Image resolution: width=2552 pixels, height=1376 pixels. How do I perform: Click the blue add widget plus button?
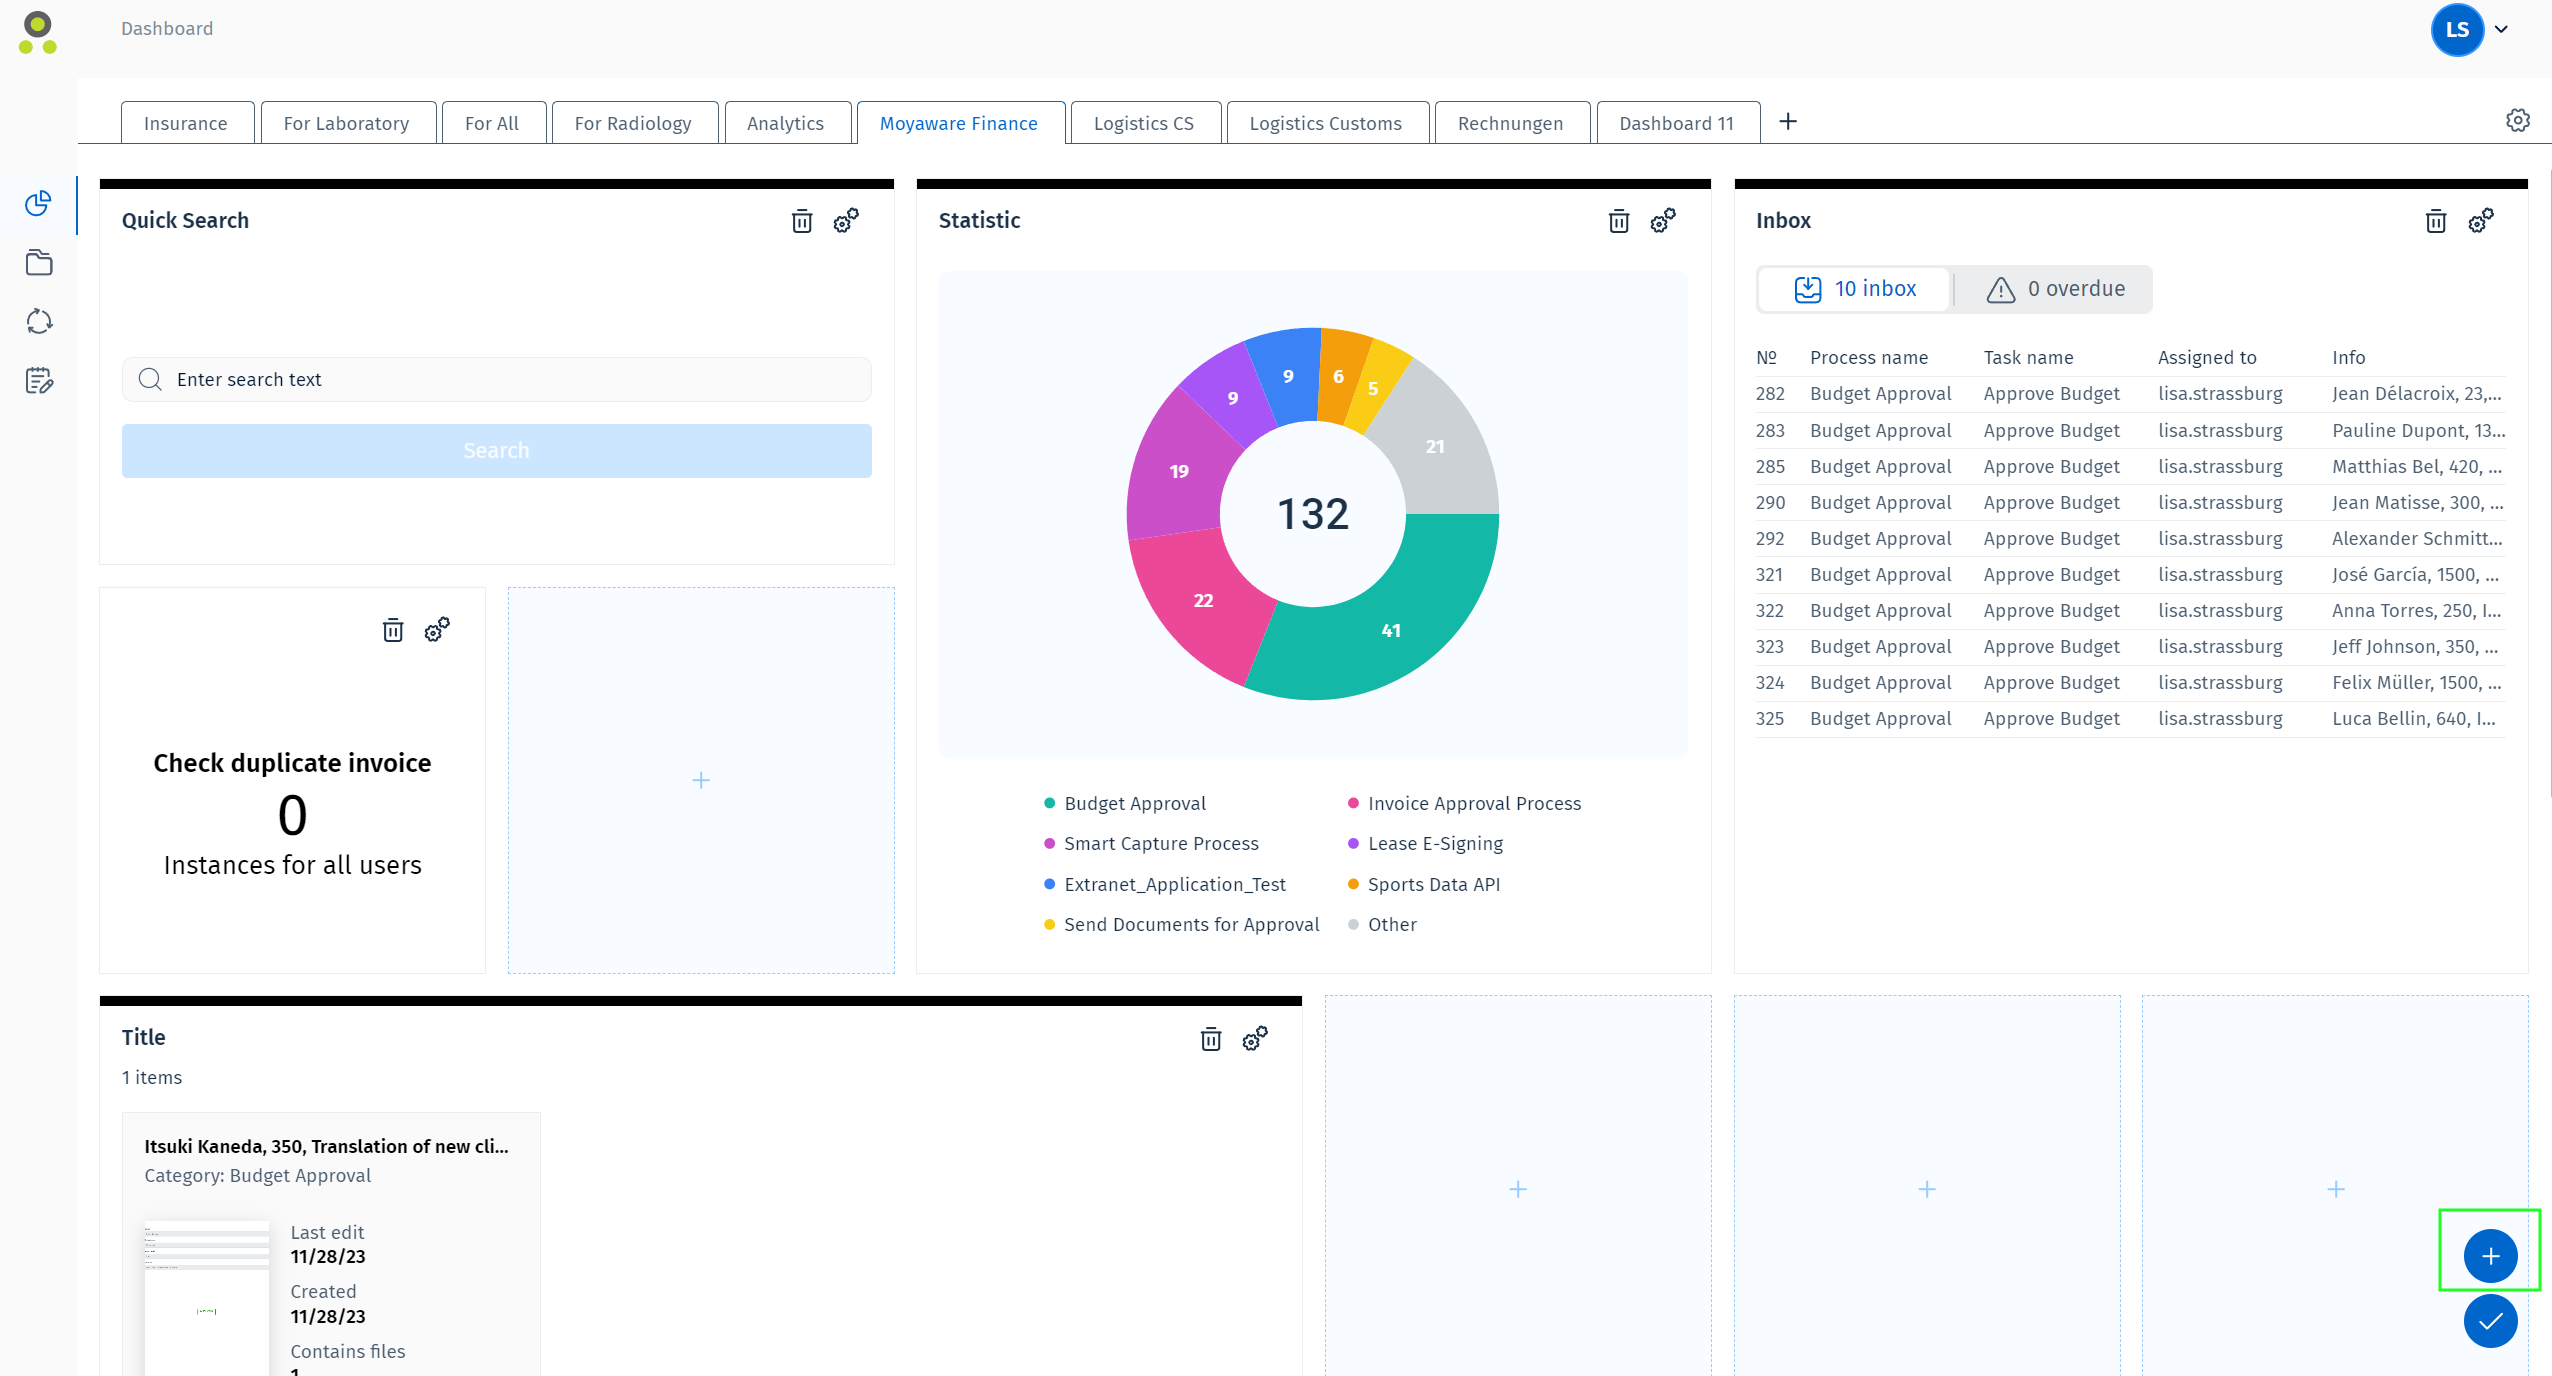pyautogui.click(x=2490, y=1256)
